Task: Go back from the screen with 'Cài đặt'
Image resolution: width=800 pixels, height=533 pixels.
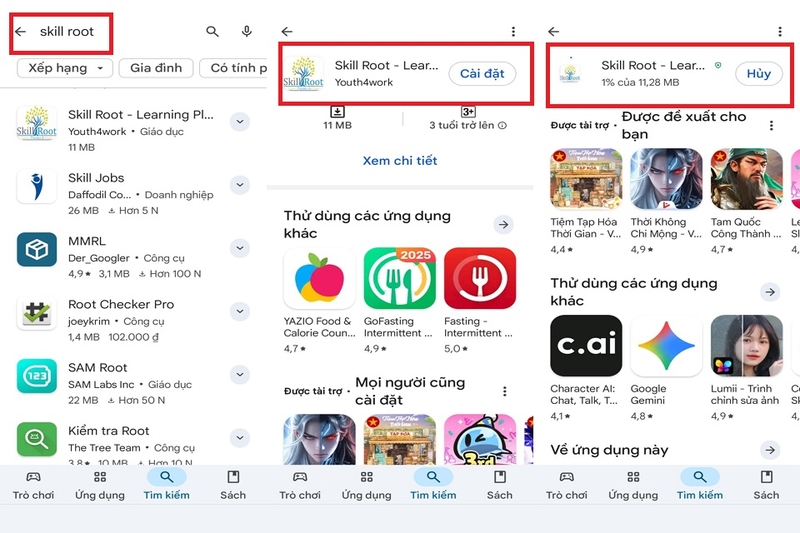Action: (x=287, y=32)
